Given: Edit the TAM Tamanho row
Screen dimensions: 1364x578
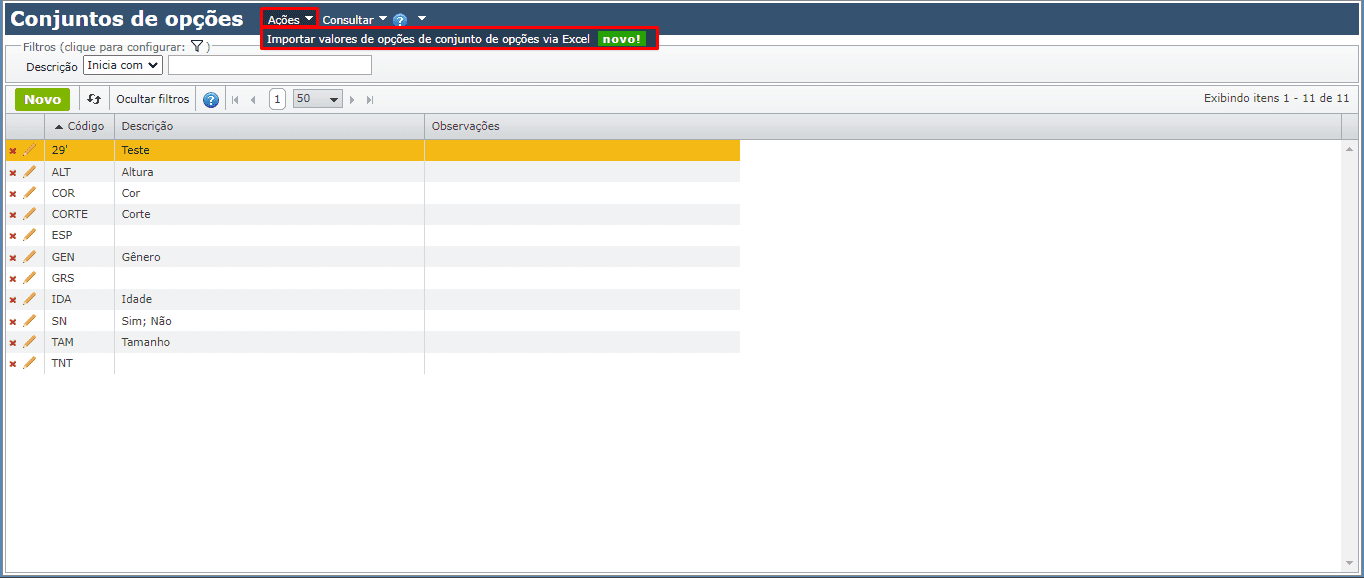Looking at the screenshot, I should point(30,342).
